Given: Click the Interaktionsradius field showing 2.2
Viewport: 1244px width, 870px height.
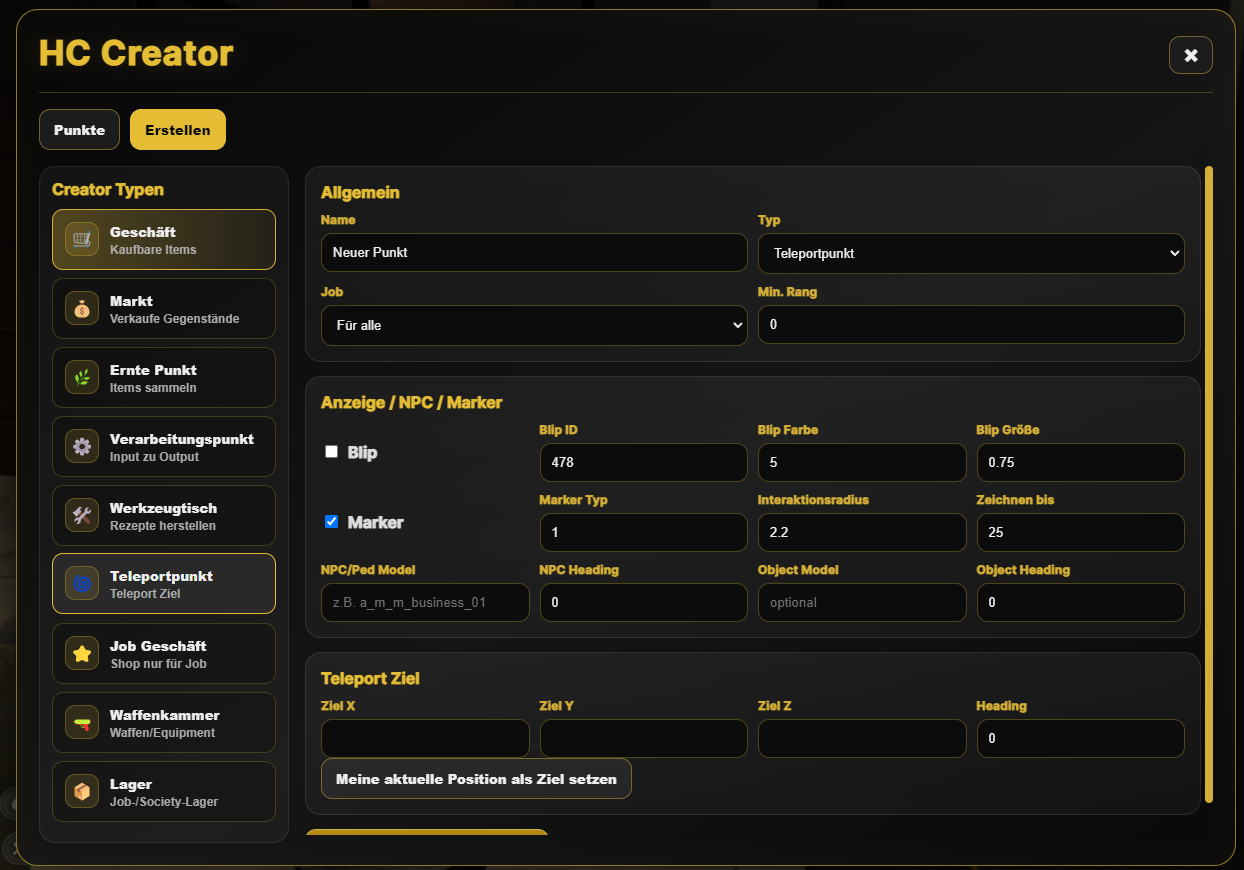Looking at the screenshot, I should click(x=862, y=532).
